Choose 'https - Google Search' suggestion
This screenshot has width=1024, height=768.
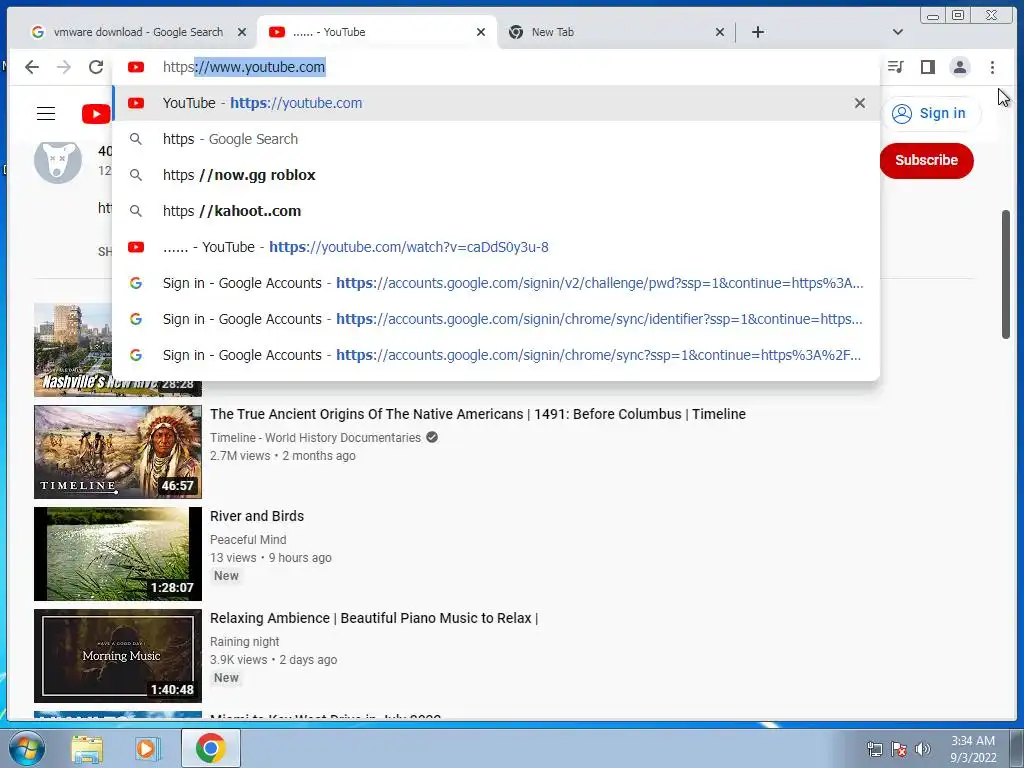point(496,139)
